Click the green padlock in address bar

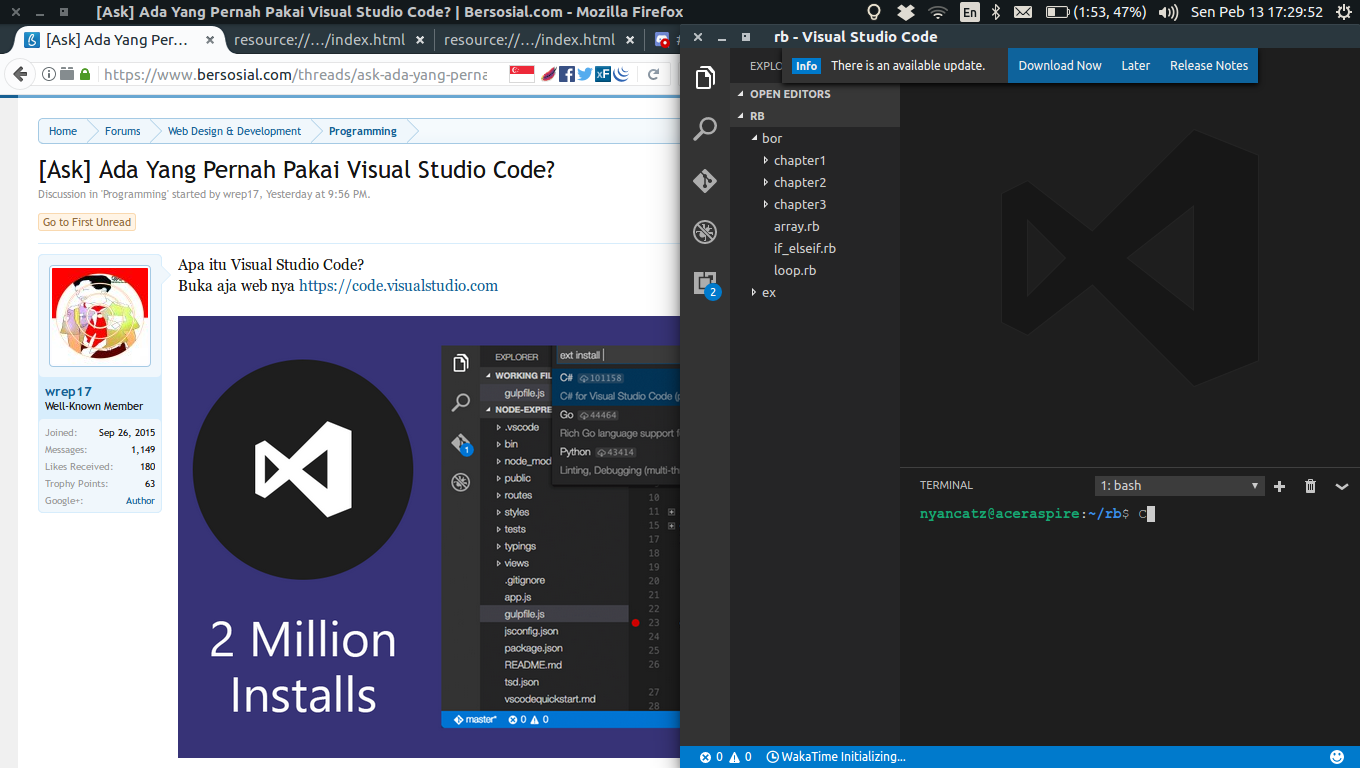[85, 75]
